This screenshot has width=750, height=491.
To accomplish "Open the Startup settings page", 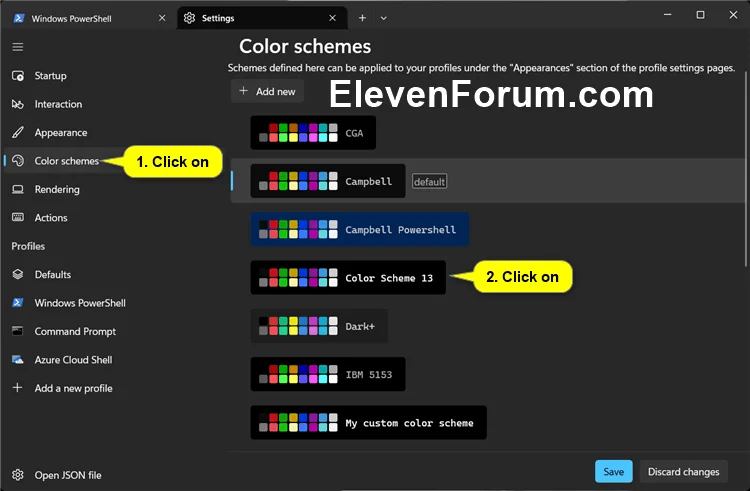I will 115,76.
